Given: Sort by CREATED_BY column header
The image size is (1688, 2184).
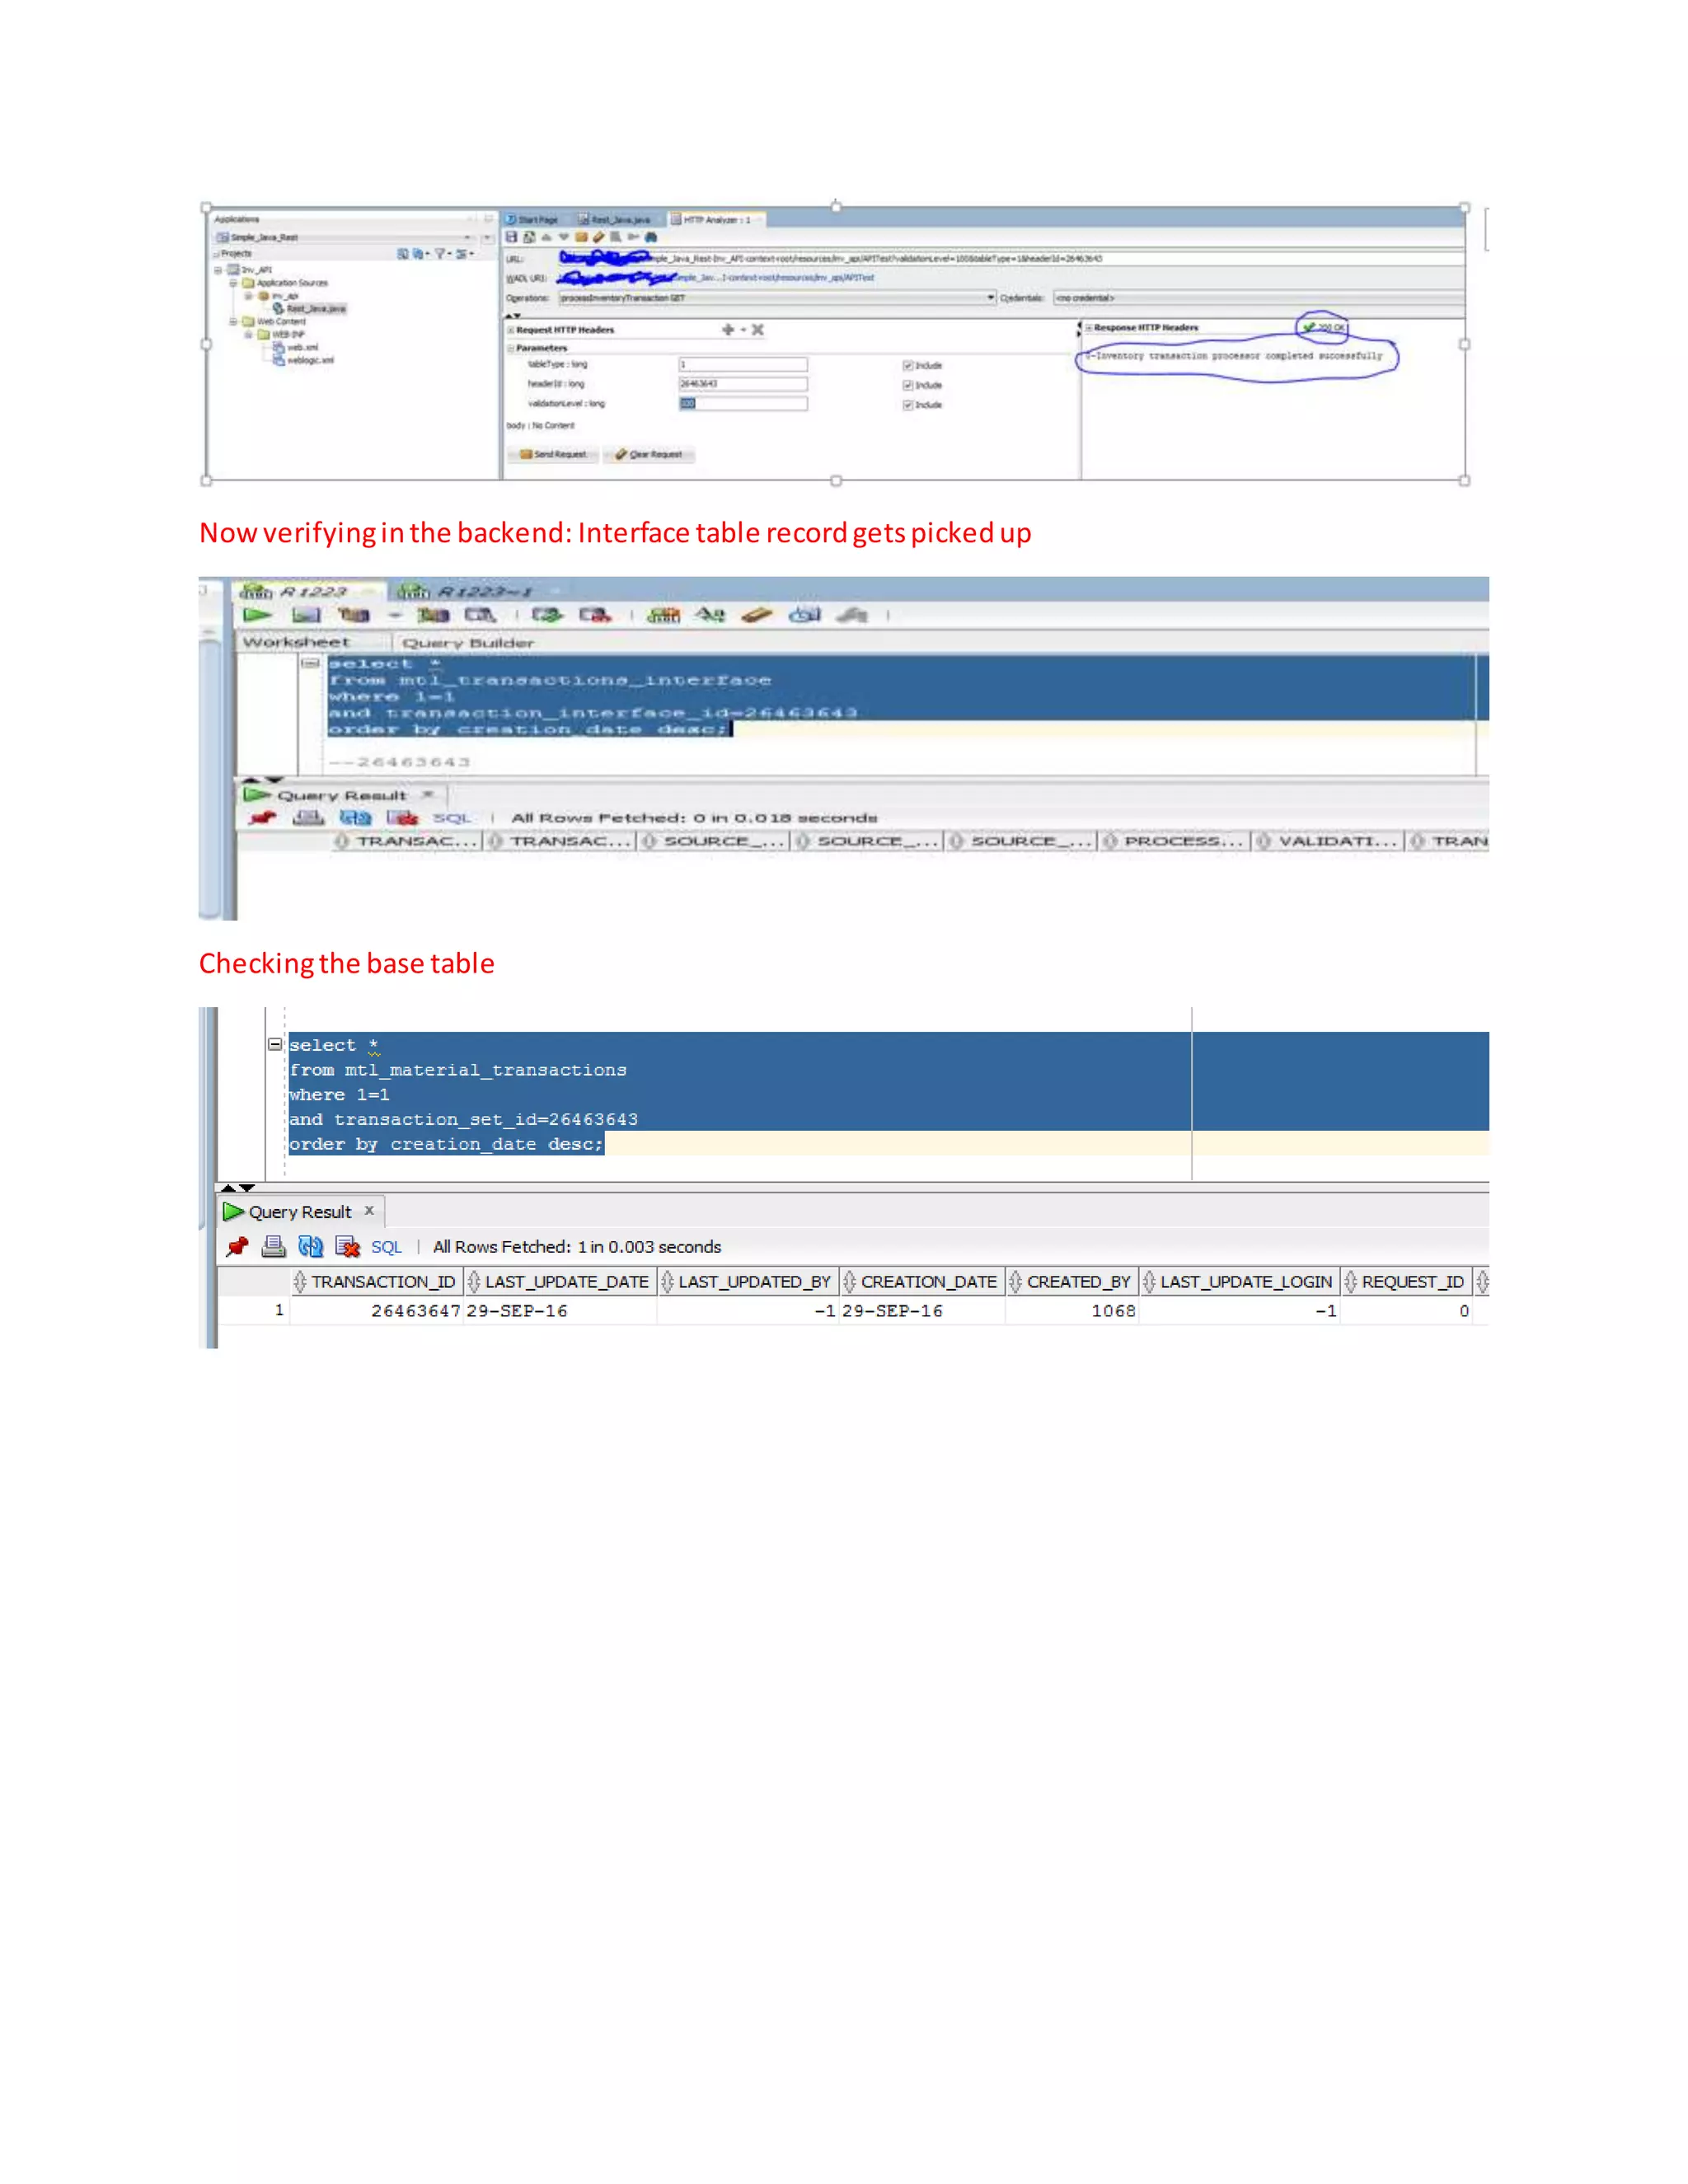Looking at the screenshot, I should [x=1071, y=1282].
